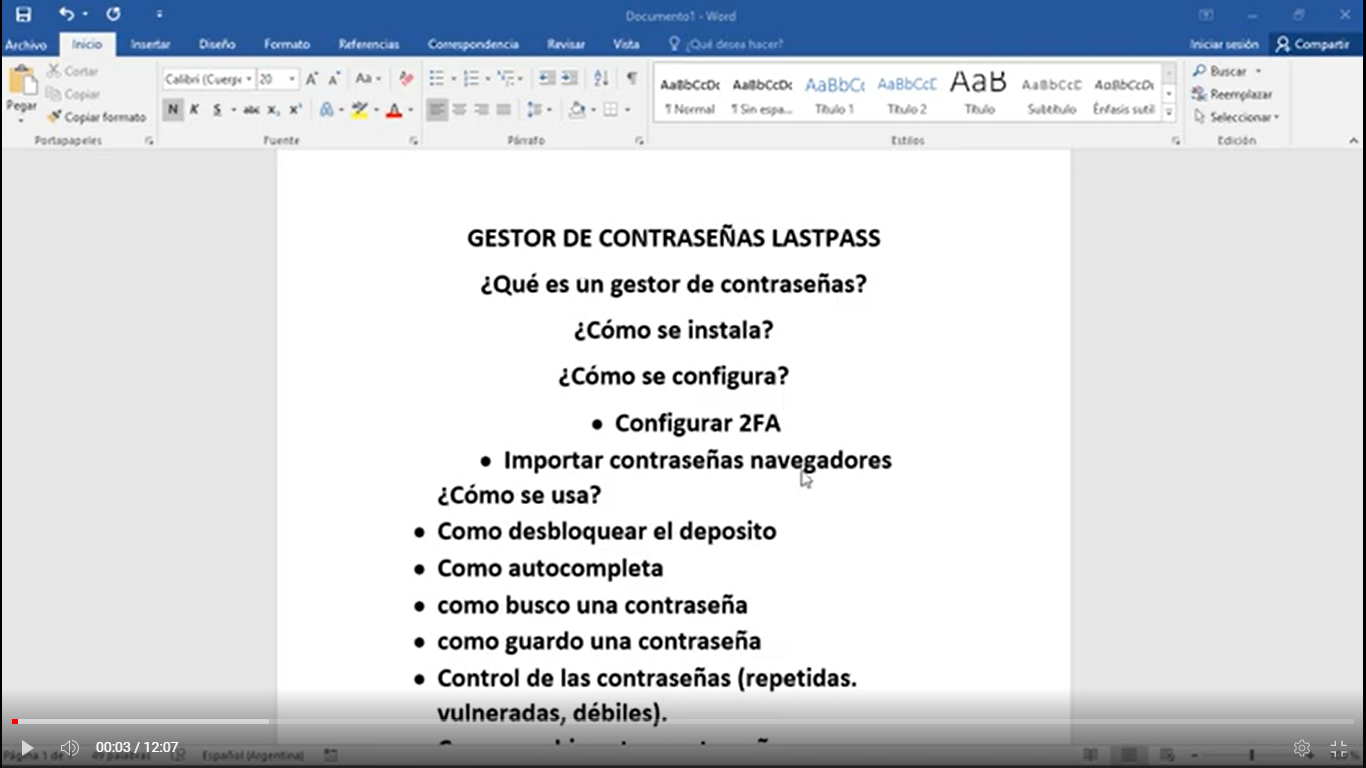Screen dimensions: 1366x768
Task: Click the borders icon
Action: (611, 110)
